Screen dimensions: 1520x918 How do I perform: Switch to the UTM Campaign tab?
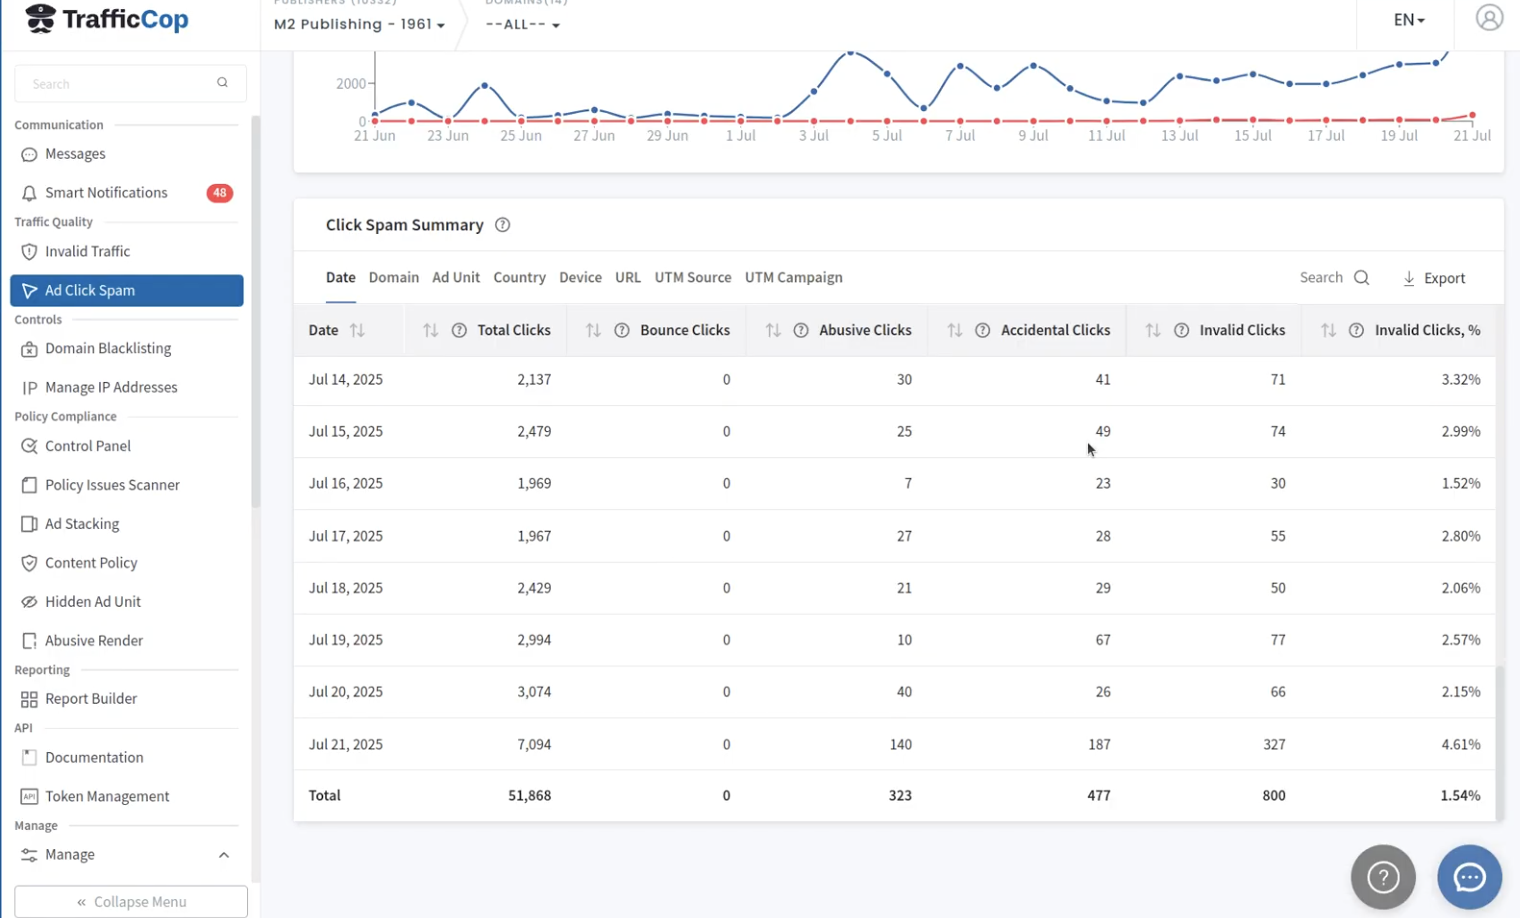click(794, 278)
